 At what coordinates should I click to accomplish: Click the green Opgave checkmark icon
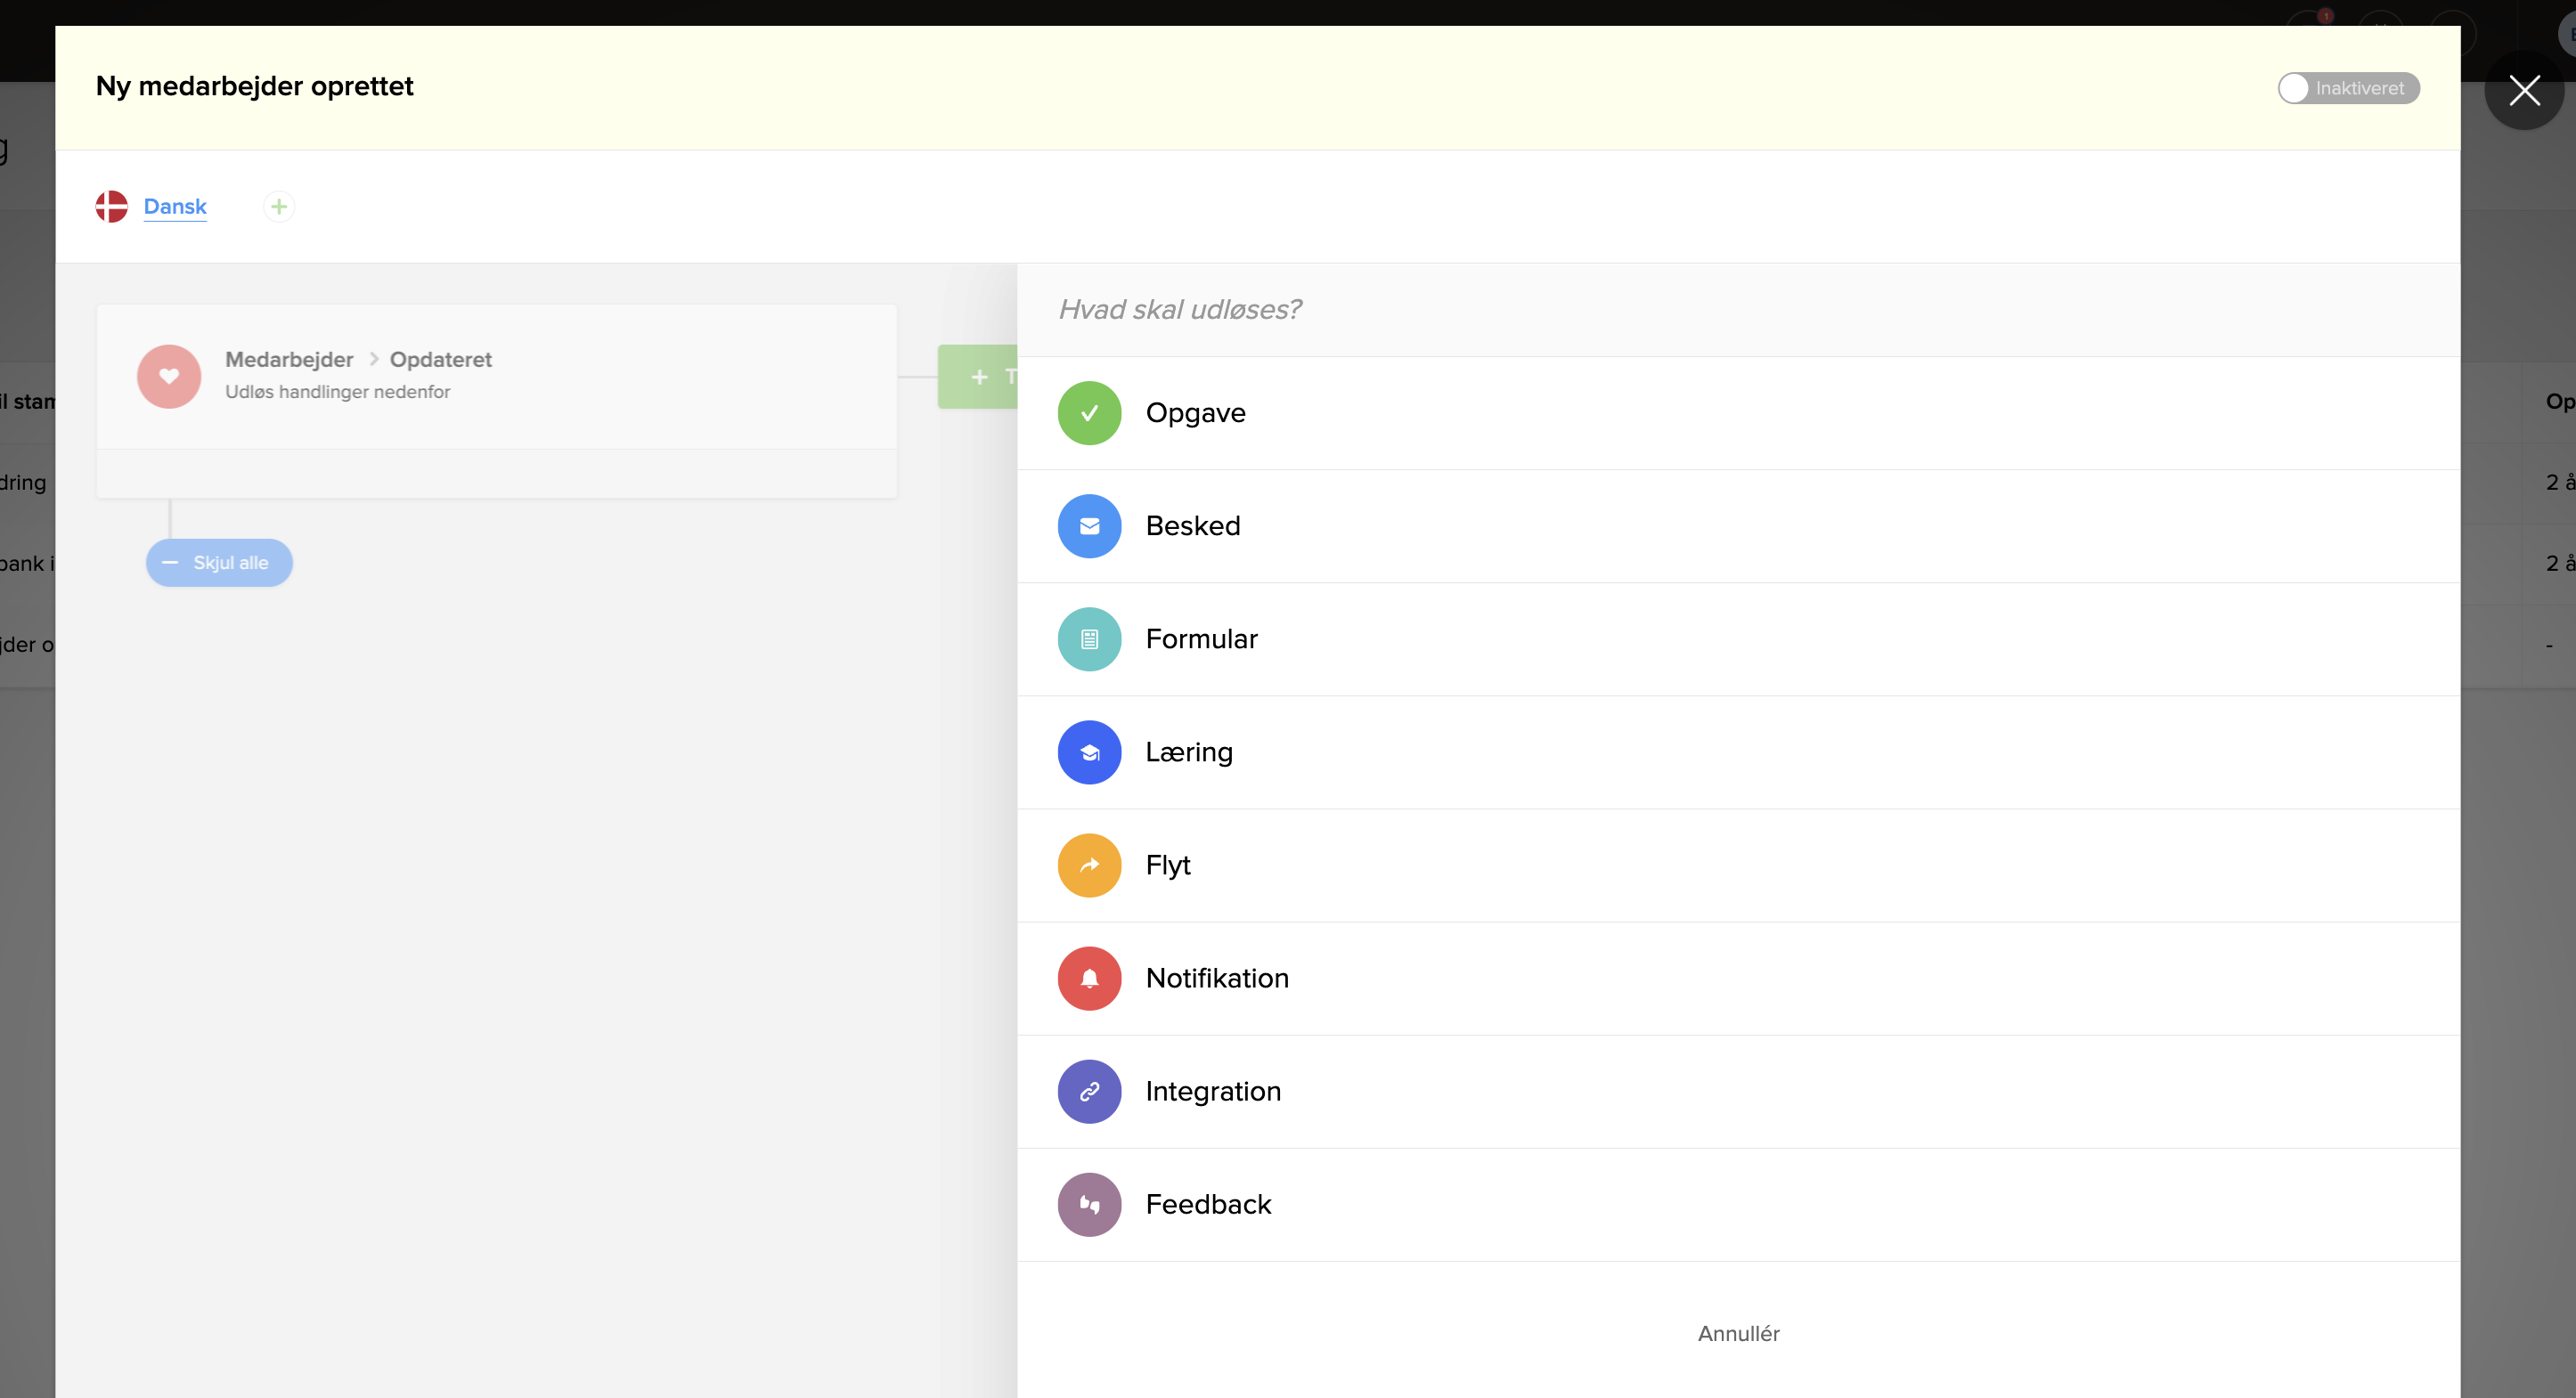point(1089,413)
